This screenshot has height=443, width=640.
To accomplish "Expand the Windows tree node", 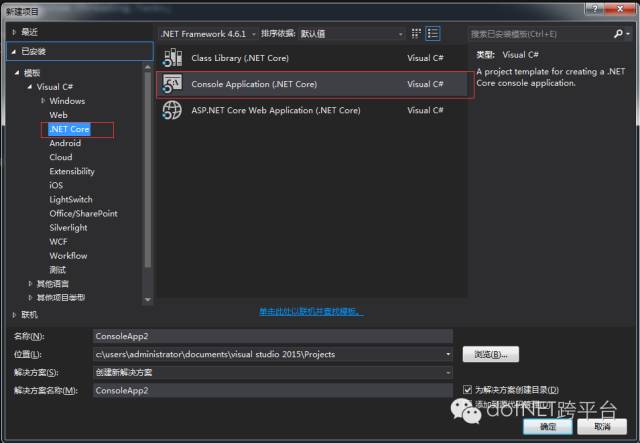I will (43, 100).
